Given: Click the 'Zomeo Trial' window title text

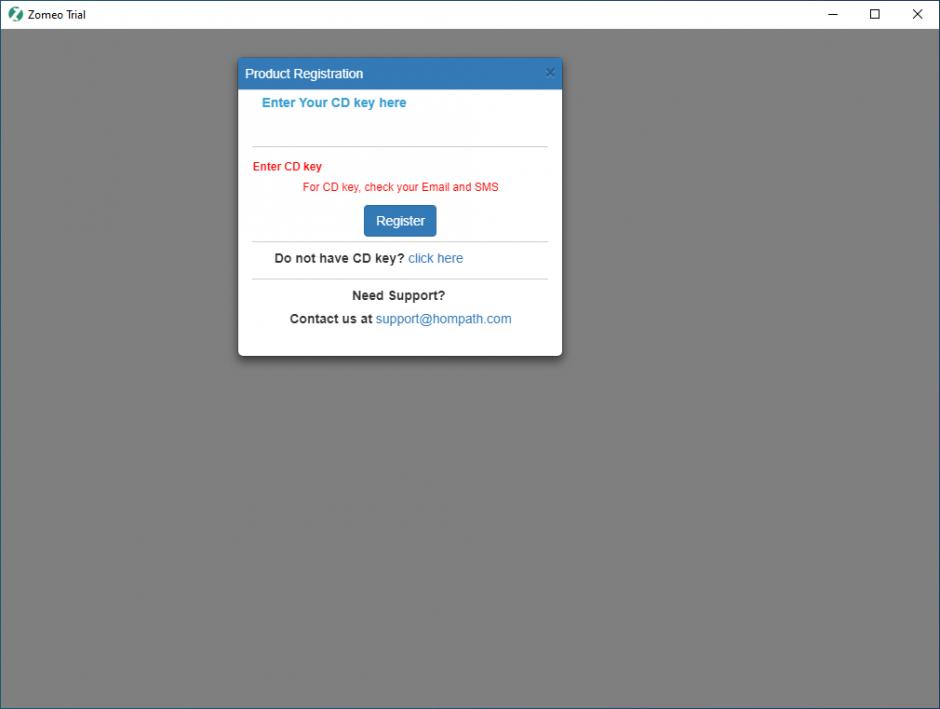Looking at the screenshot, I should [x=57, y=14].
